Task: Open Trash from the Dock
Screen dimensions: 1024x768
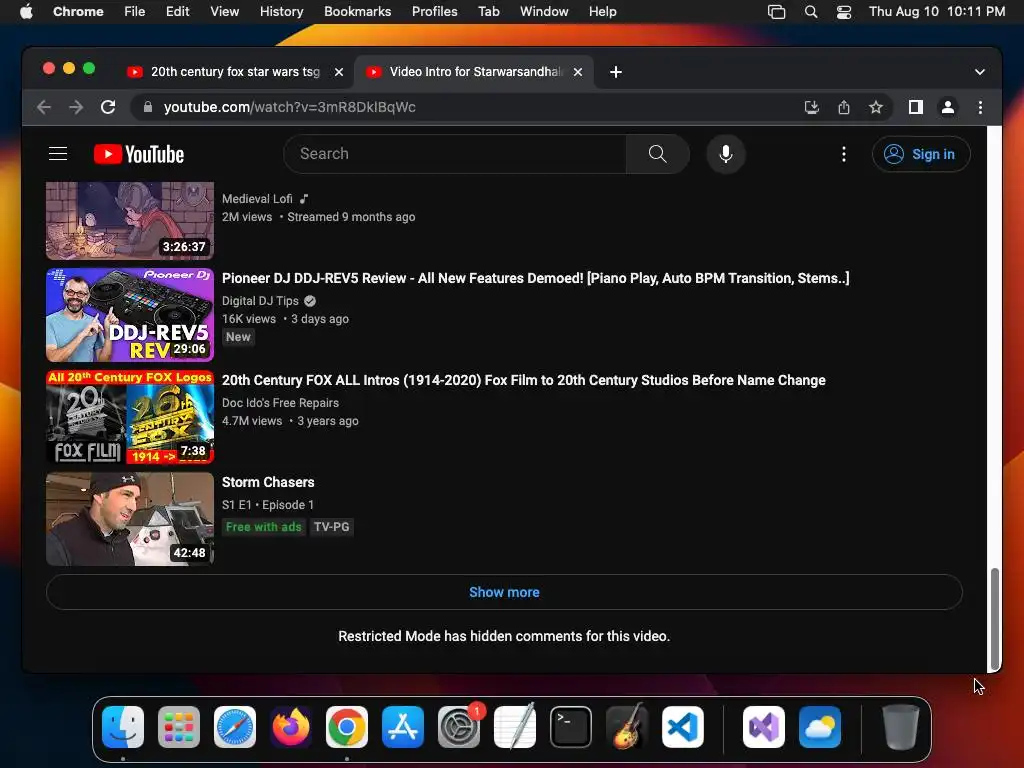Action: pos(901,727)
